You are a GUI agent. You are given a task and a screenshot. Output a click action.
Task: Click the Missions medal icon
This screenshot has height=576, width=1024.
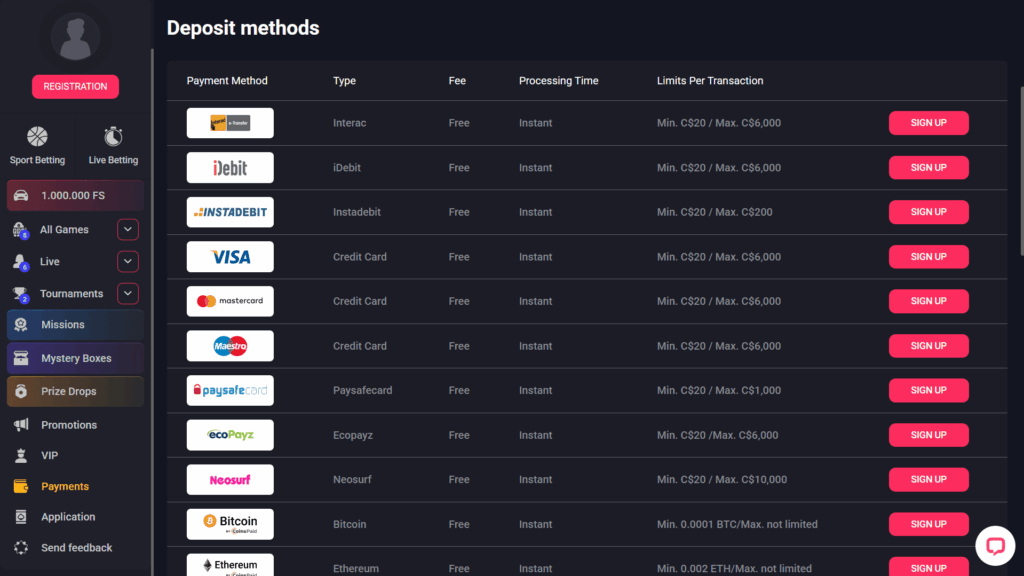pyautogui.click(x=22, y=326)
